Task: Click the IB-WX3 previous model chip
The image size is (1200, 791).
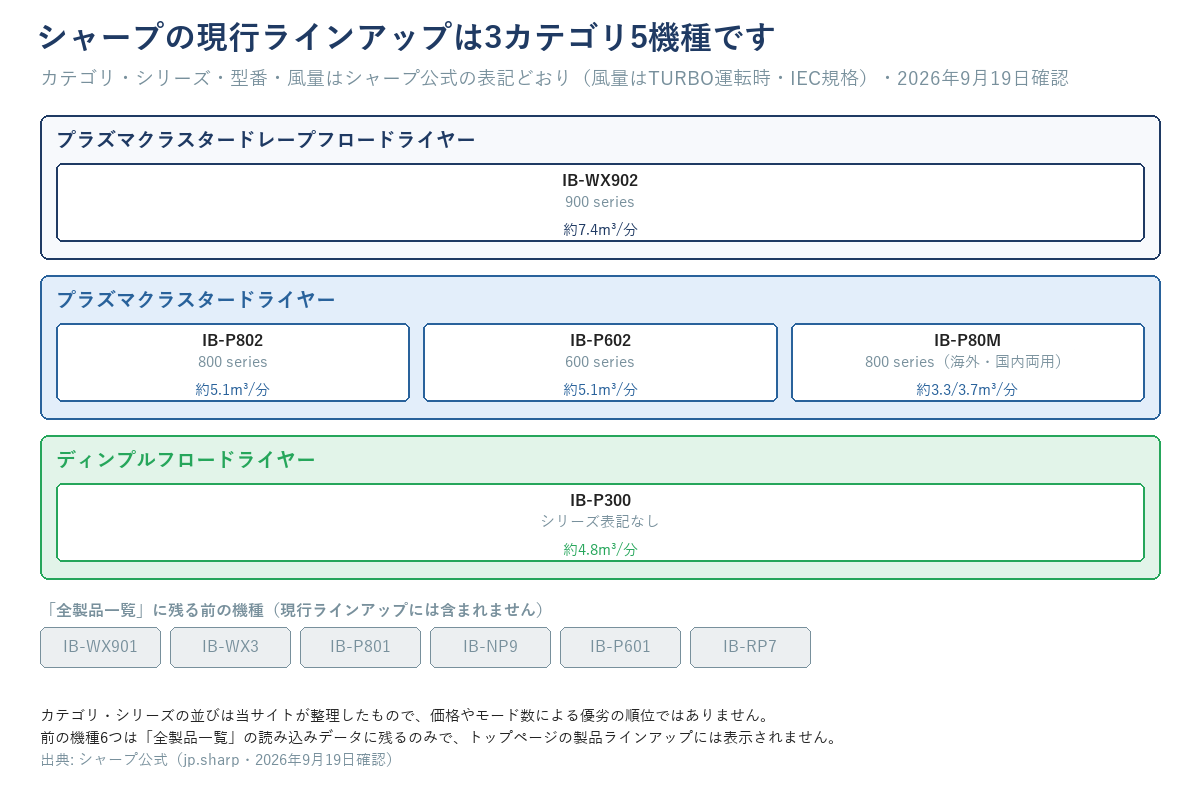Action: pos(230,647)
